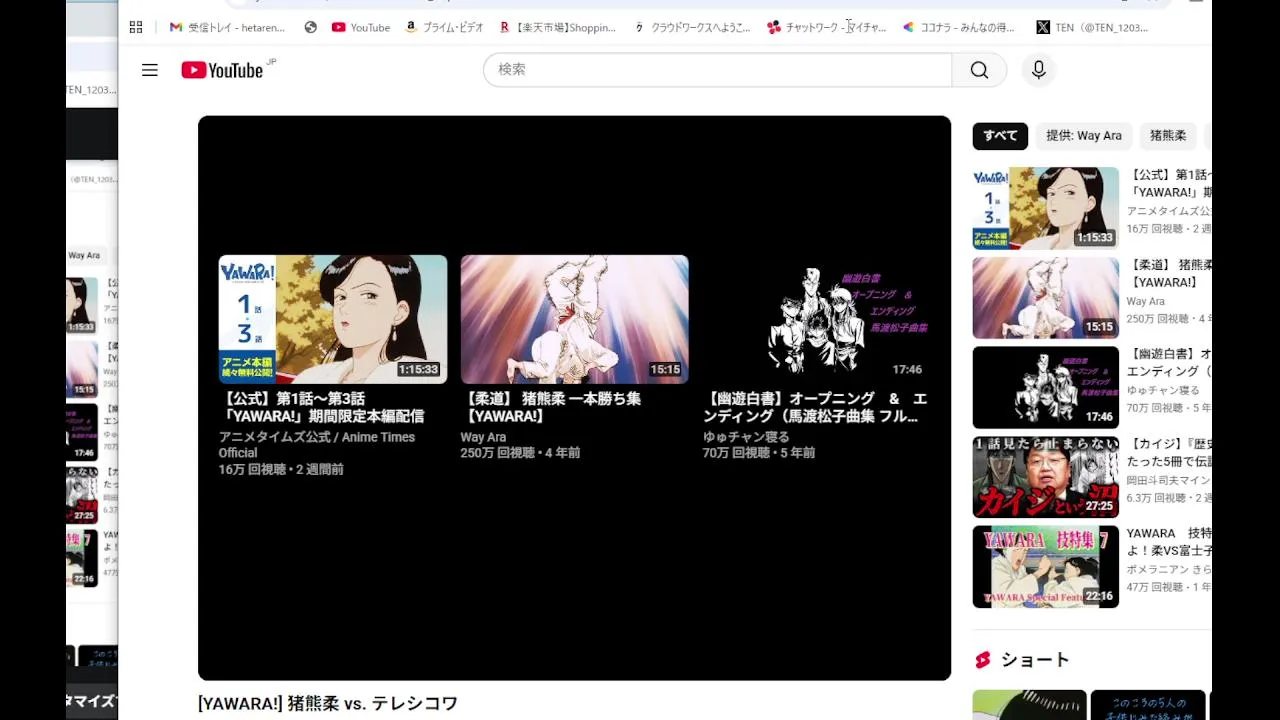Open the Gmail 受信トレイ bookmark

click(227, 27)
